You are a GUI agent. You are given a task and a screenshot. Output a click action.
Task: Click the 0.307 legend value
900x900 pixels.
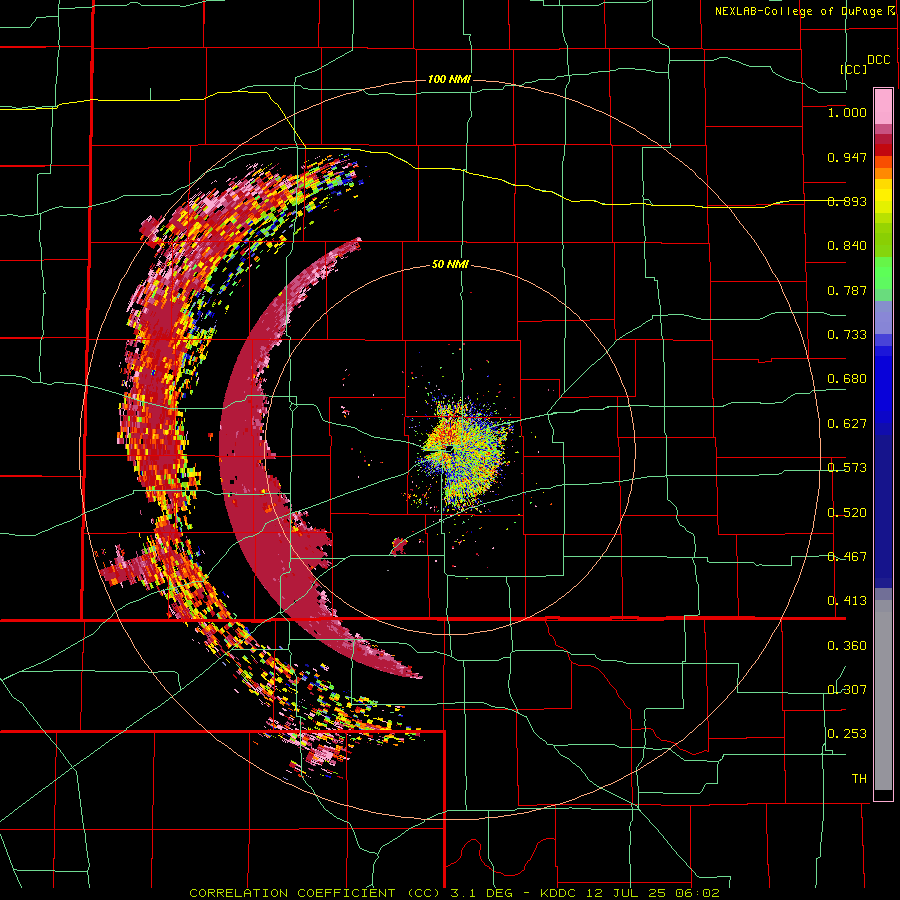(x=847, y=690)
